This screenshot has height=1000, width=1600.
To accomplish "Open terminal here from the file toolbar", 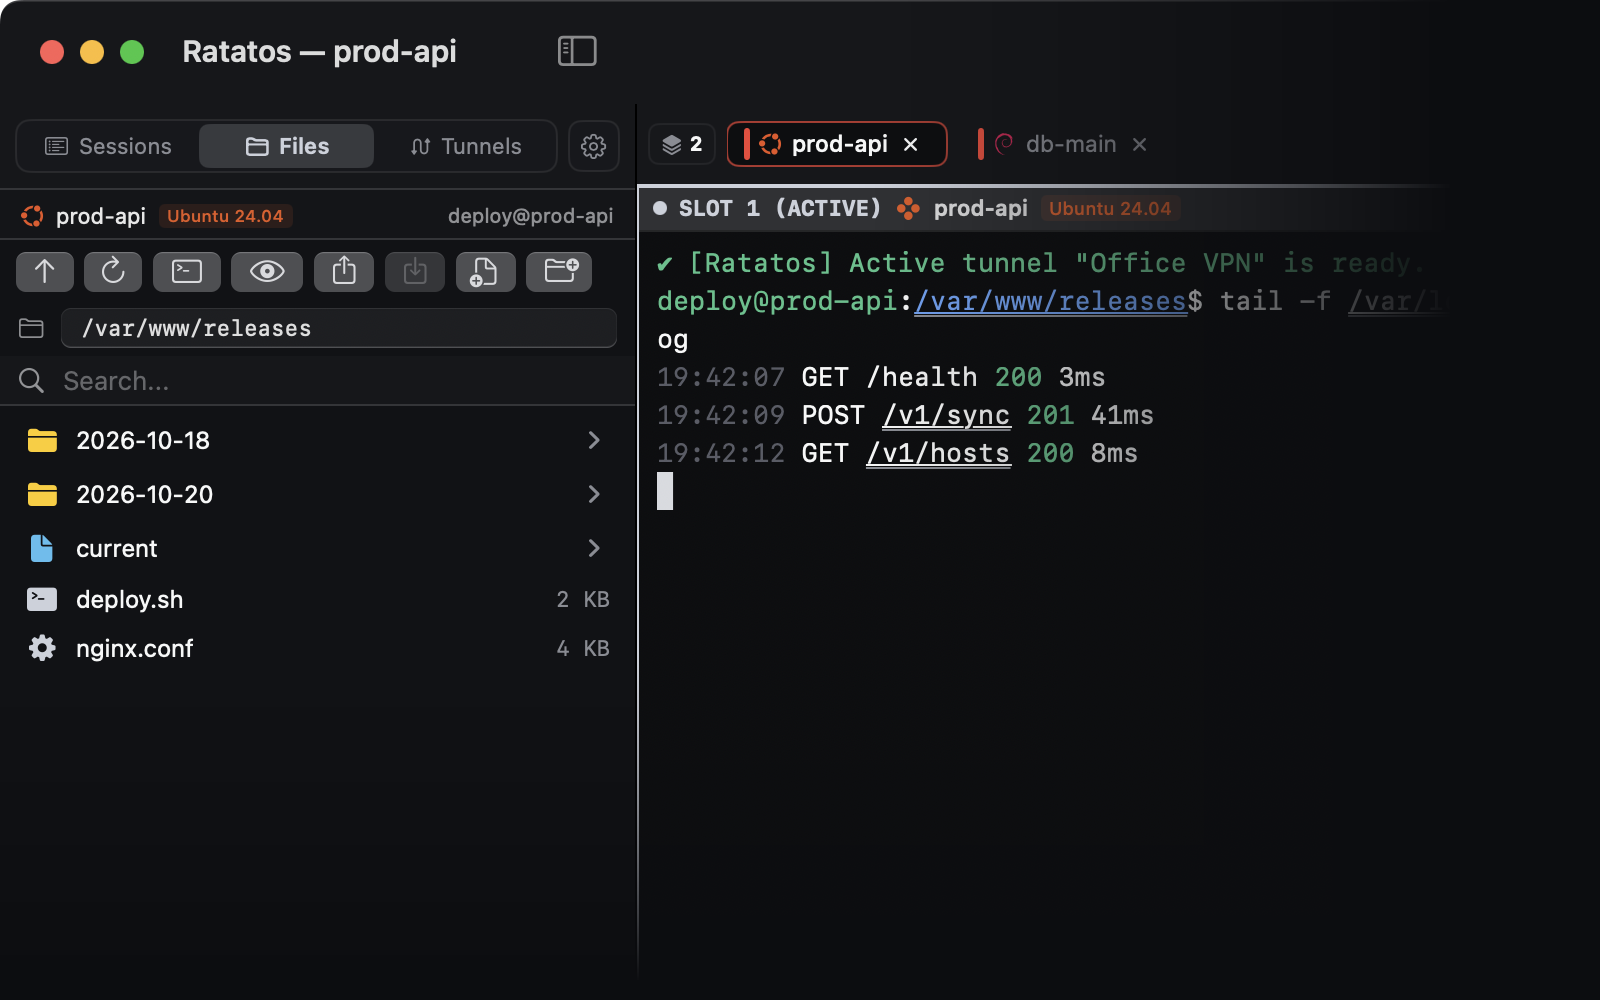I will (187, 271).
